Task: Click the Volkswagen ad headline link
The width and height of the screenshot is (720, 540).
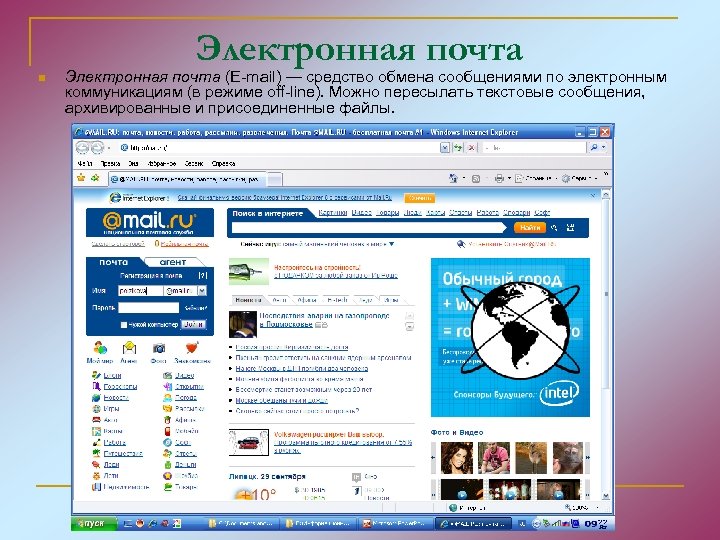Action: (x=328, y=434)
